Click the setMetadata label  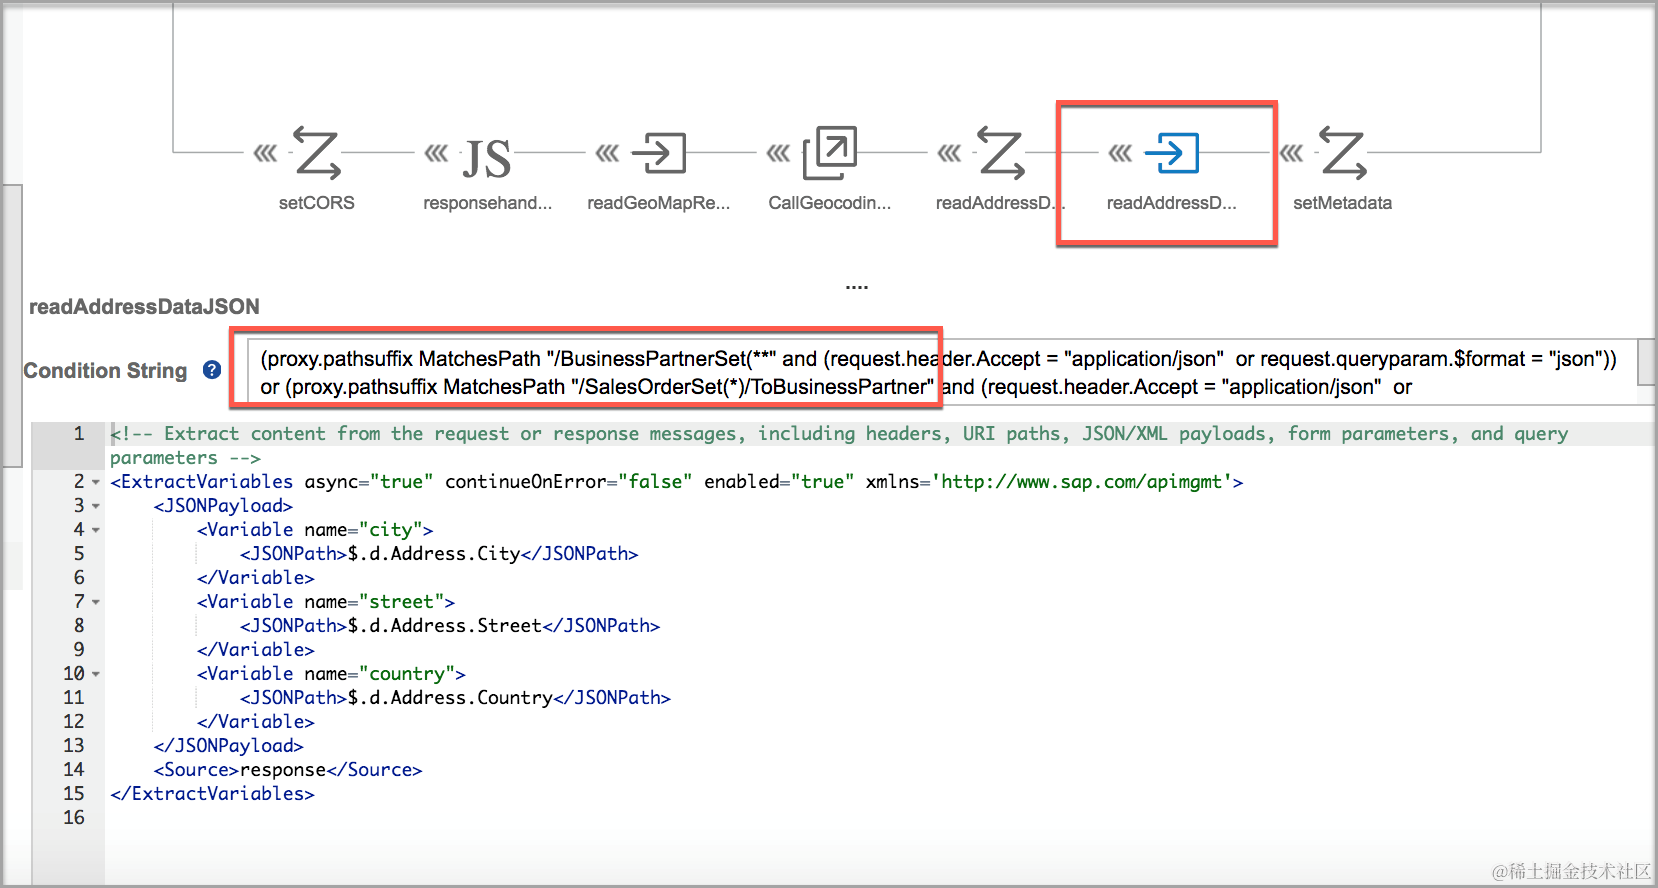click(1343, 203)
